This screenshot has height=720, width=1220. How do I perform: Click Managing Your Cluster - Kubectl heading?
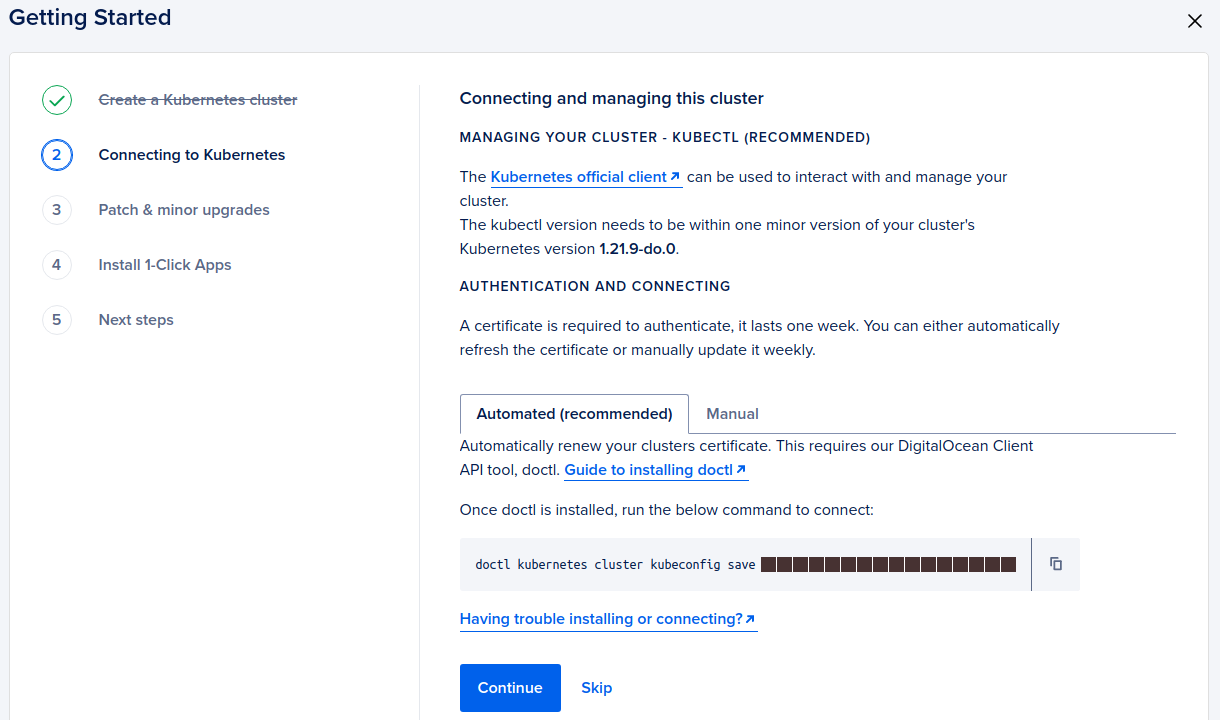click(665, 137)
